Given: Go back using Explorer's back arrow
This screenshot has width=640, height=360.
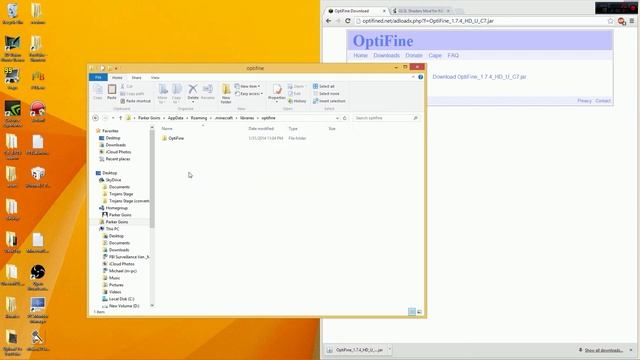Looking at the screenshot, I should 96,118.
